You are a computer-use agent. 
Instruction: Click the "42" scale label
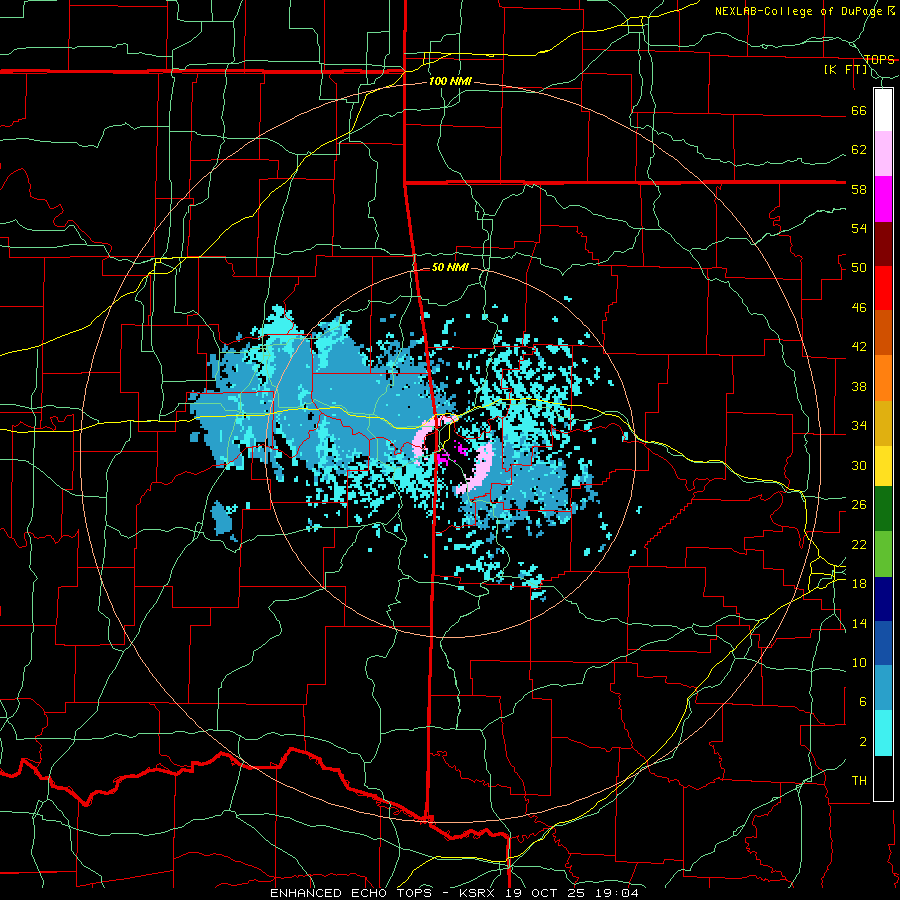pos(859,347)
